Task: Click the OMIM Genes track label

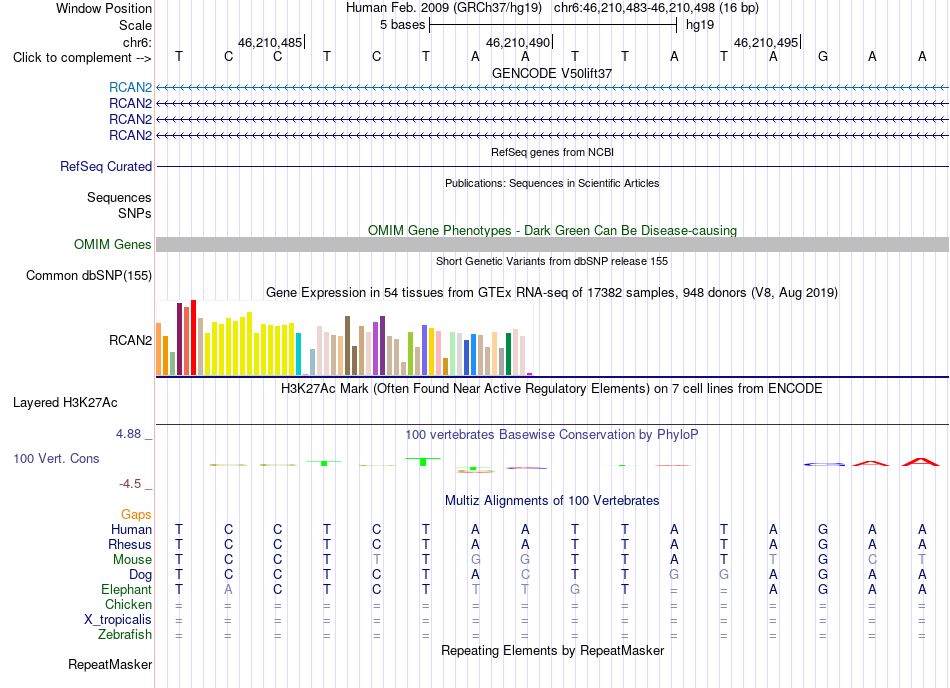Action: pos(113,245)
